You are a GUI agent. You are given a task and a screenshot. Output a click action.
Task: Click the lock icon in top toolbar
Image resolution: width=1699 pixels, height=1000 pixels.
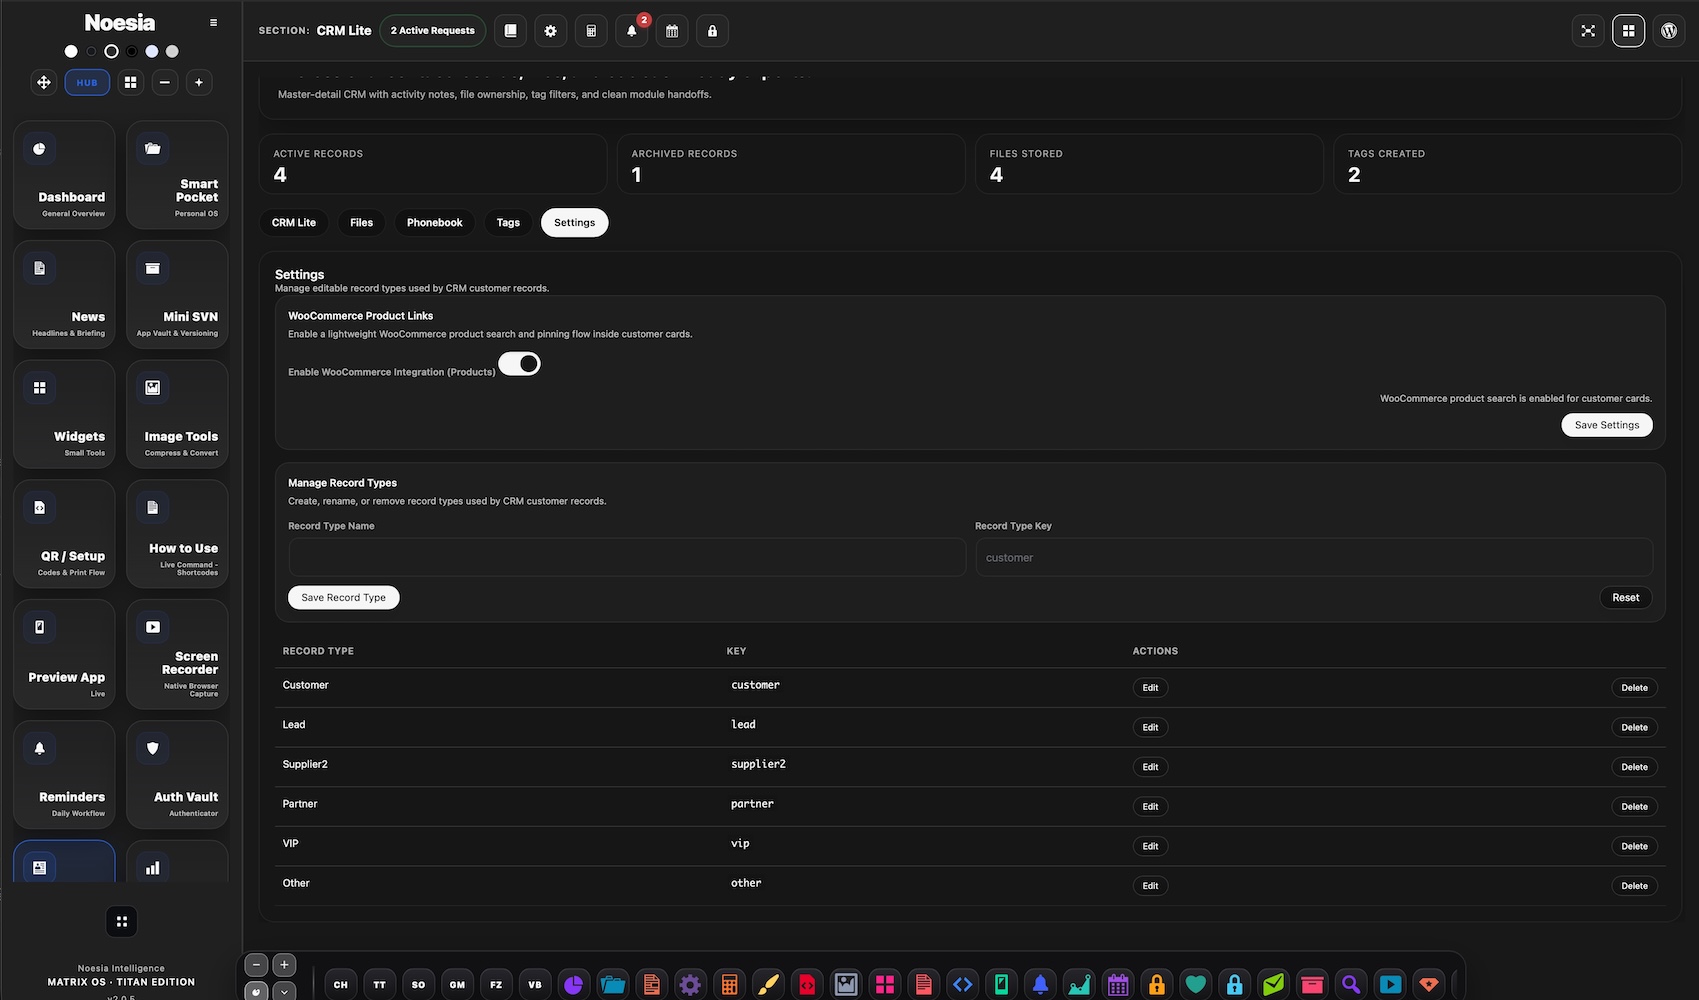[x=712, y=31]
